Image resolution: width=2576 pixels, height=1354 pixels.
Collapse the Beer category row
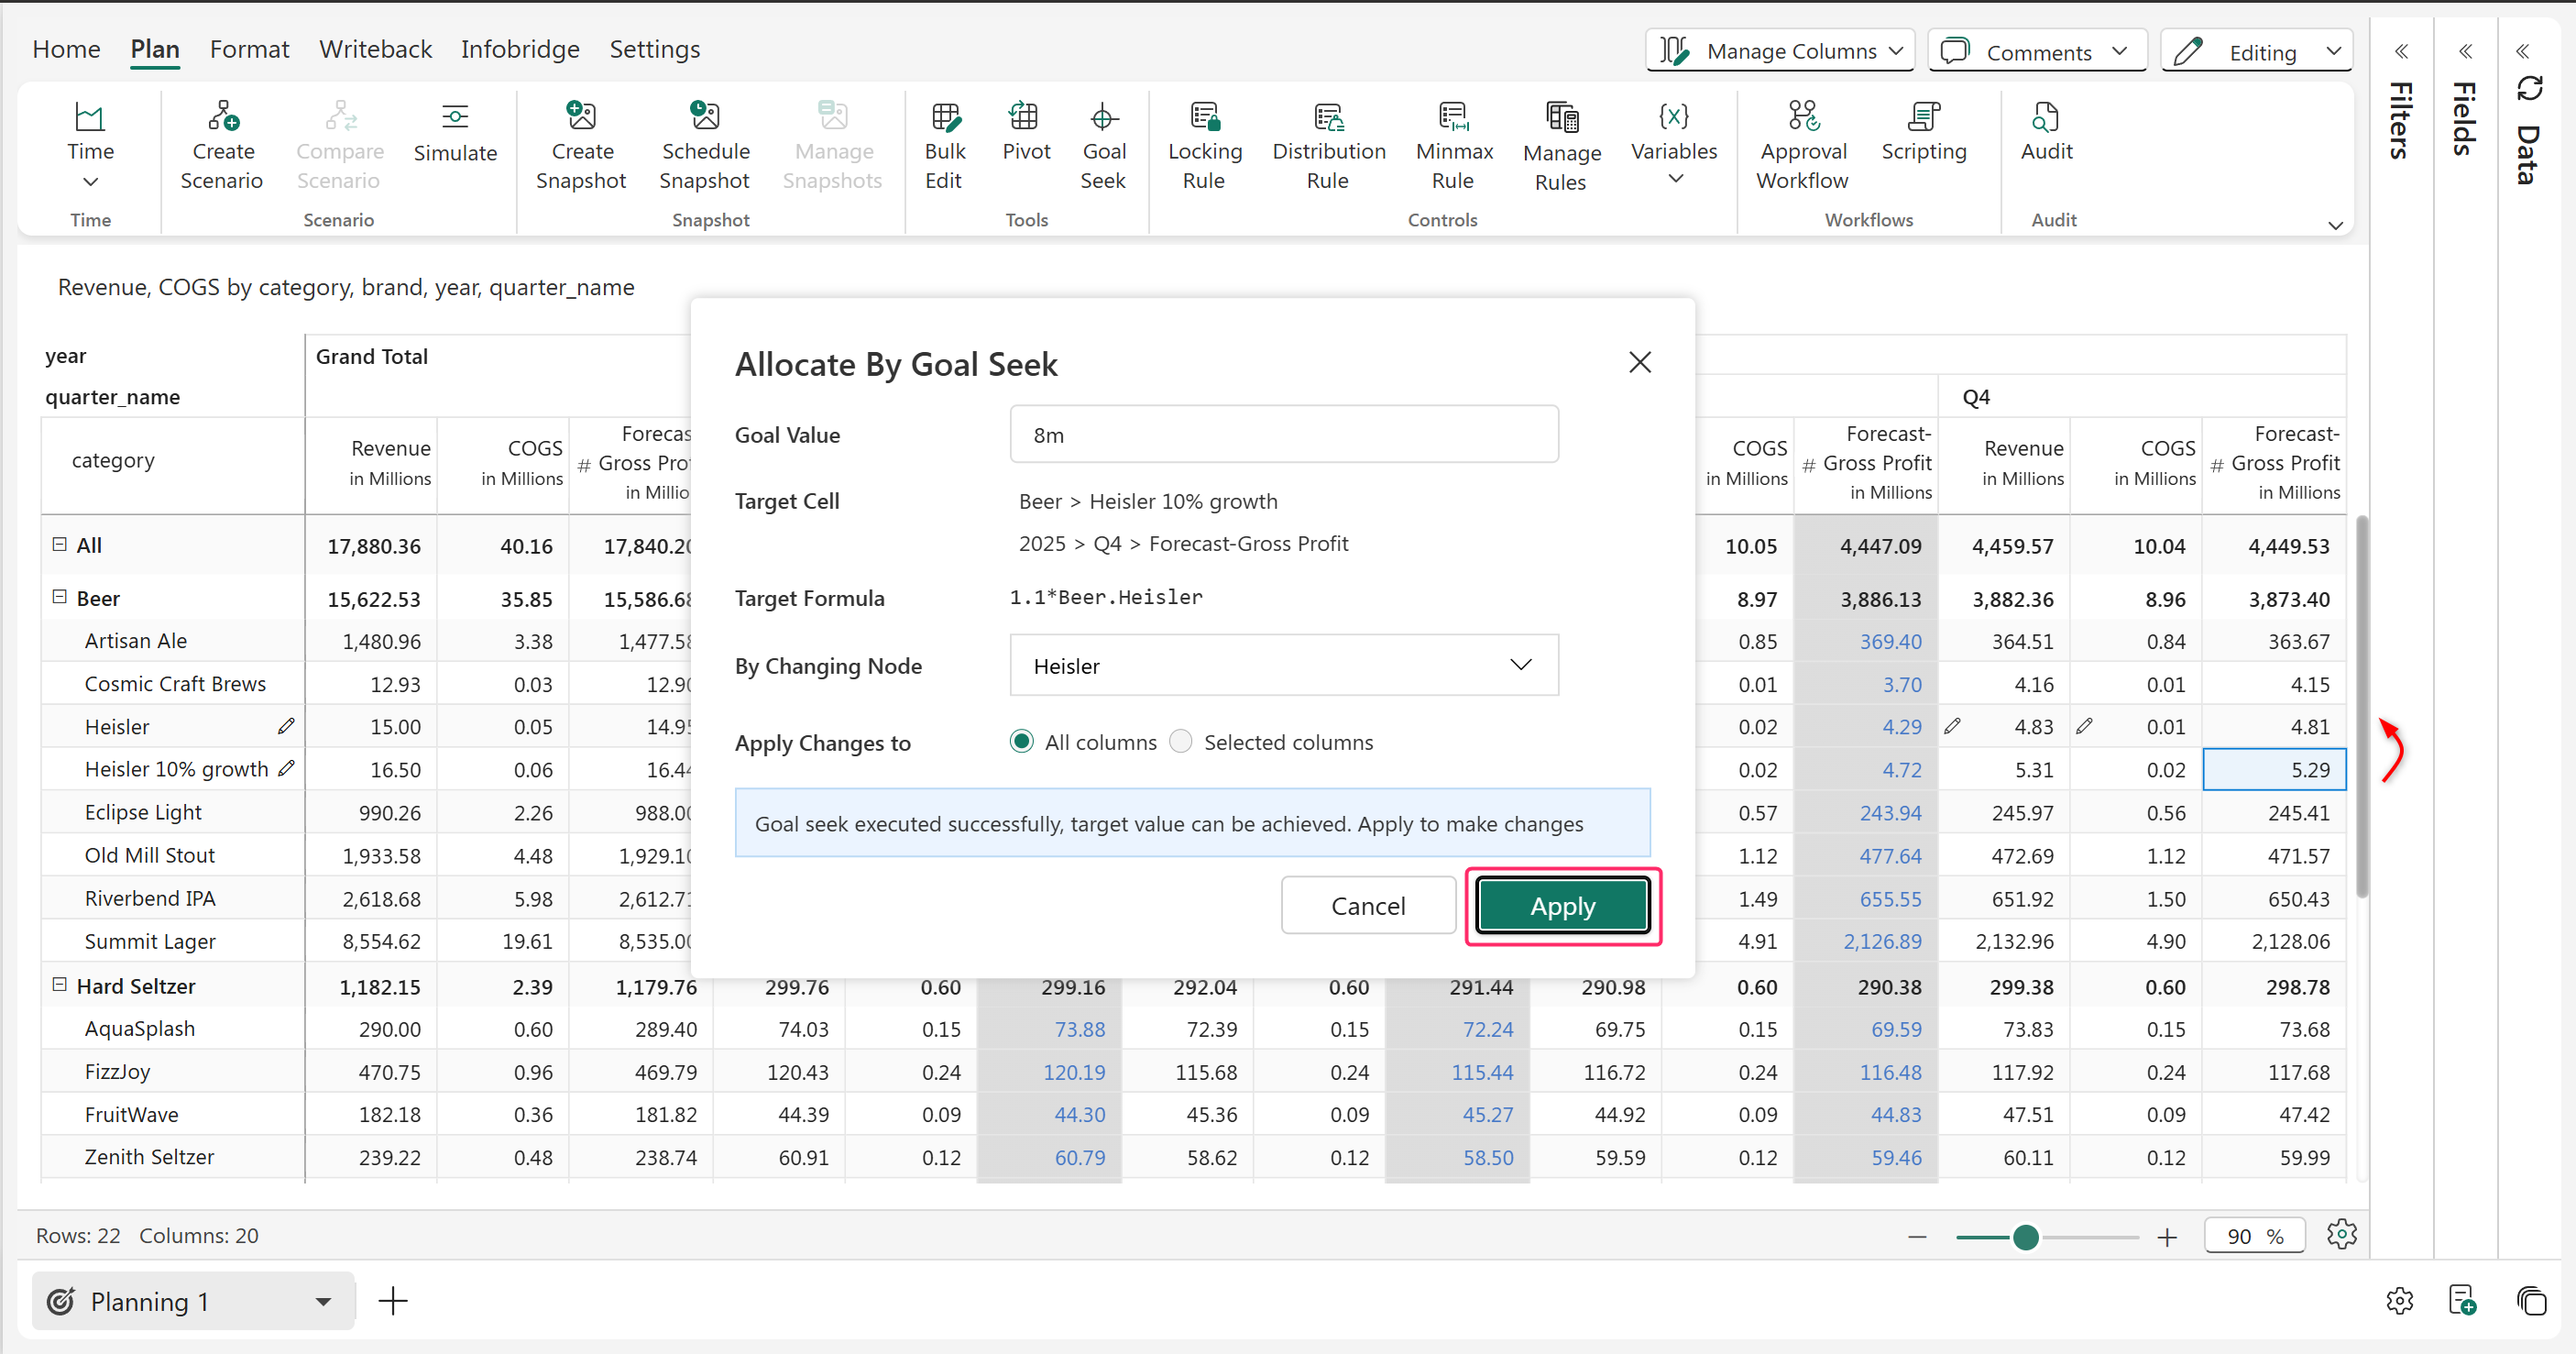60,597
